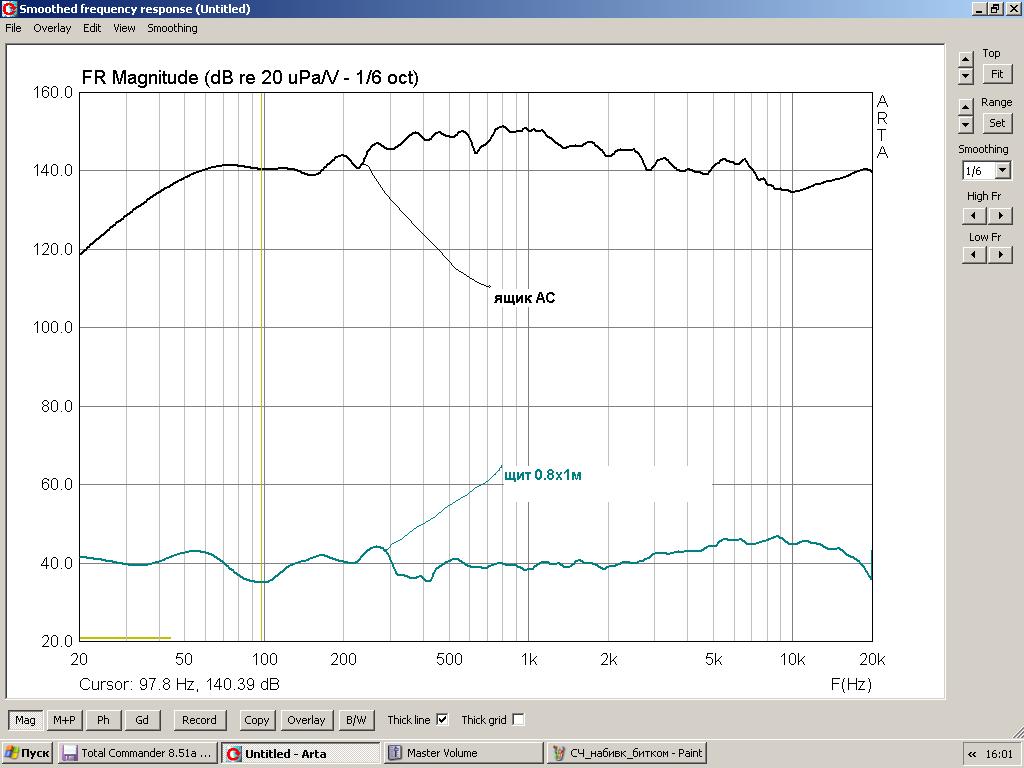Click the High Fr left arrow
The image size is (1024, 768).
pos(974,216)
